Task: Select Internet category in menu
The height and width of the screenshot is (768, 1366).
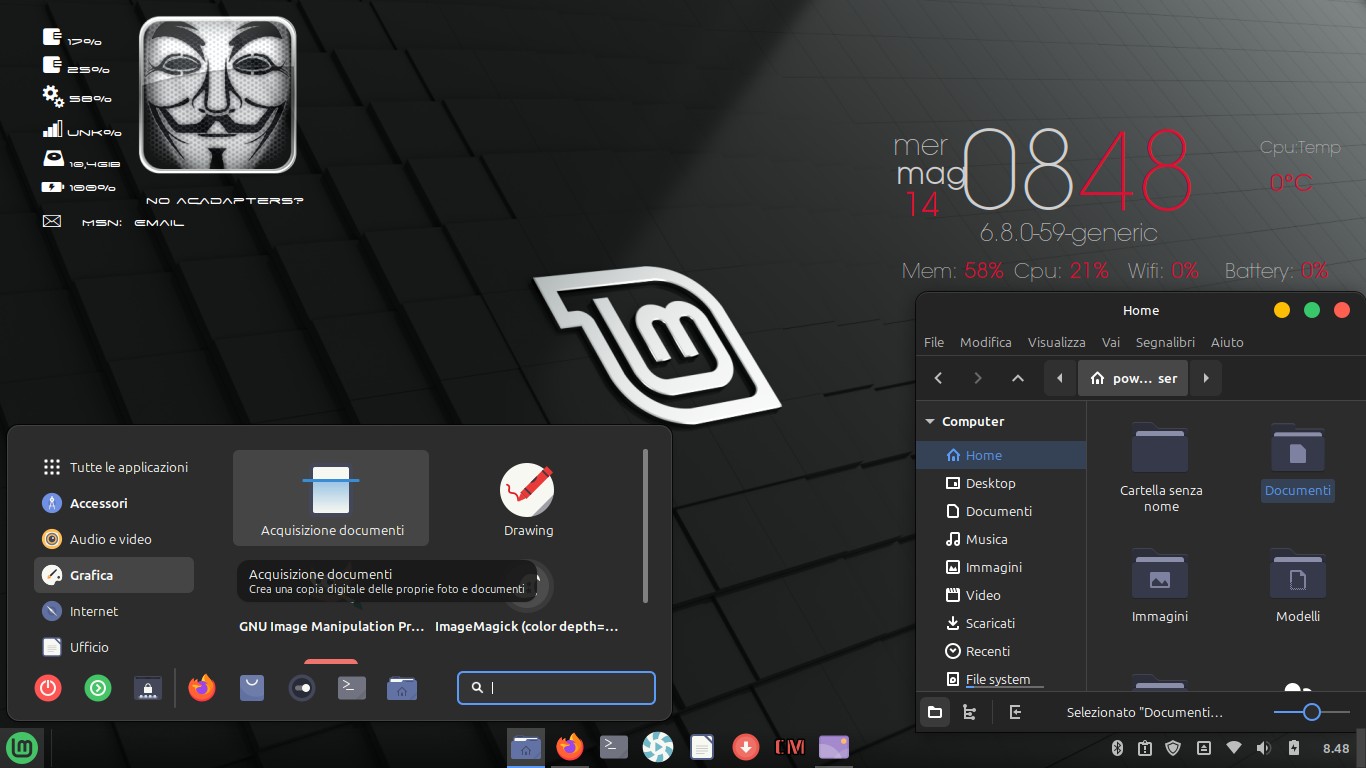Action: coord(114,611)
